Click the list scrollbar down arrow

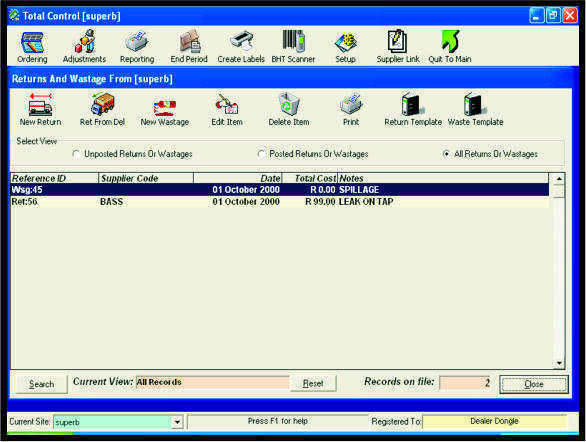(x=559, y=363)
